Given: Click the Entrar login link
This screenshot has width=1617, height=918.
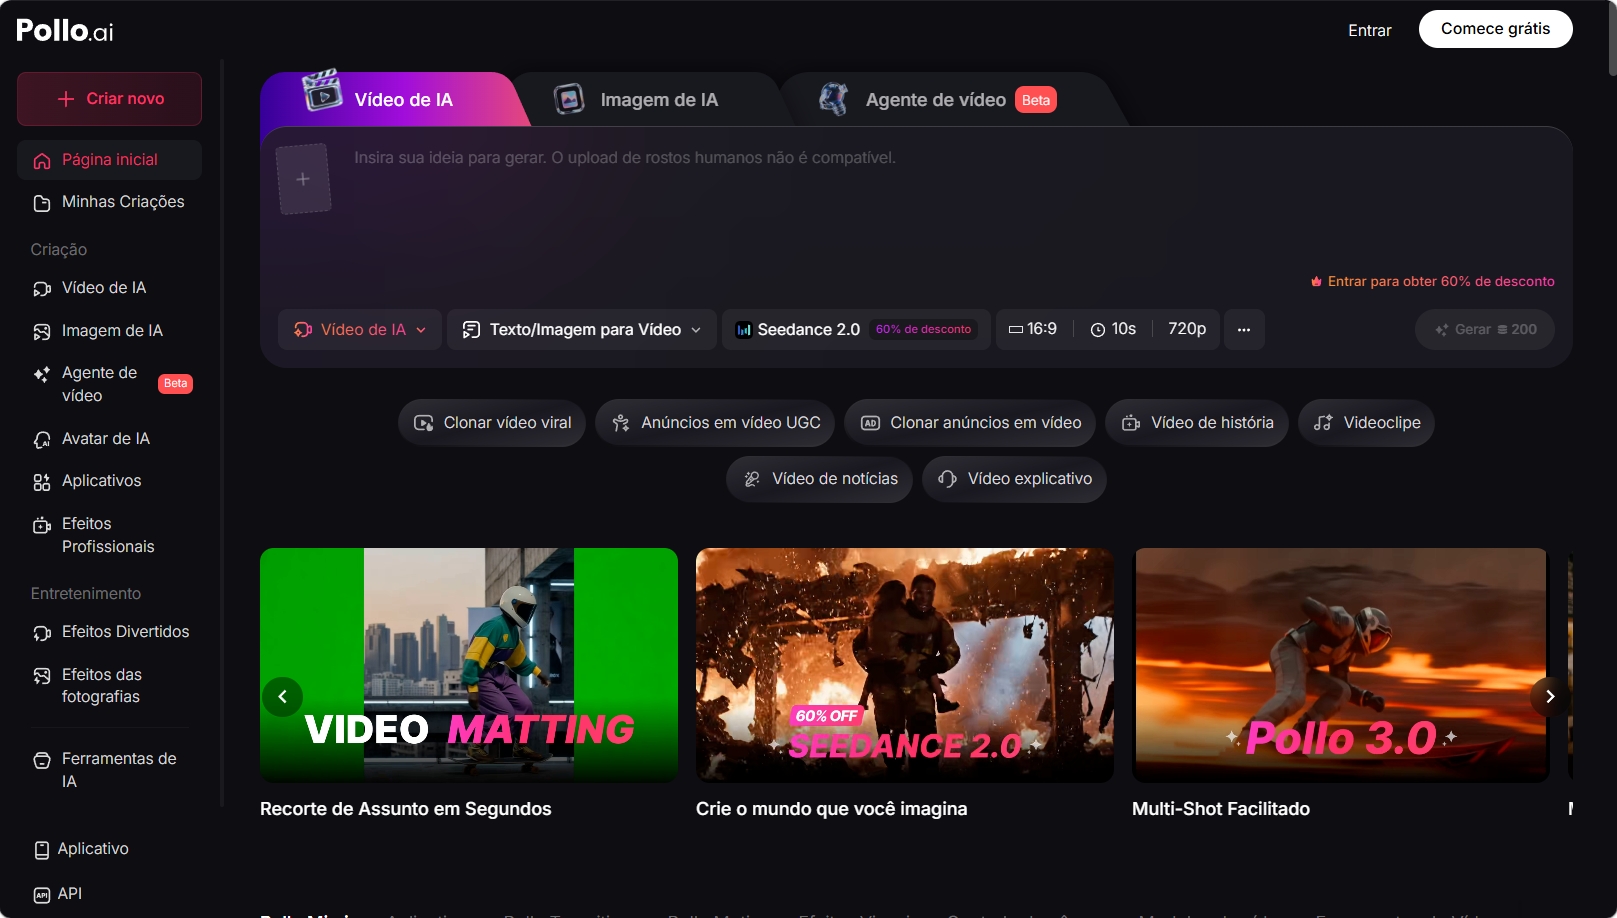Looking at the screenshot, I should 1369,31.
